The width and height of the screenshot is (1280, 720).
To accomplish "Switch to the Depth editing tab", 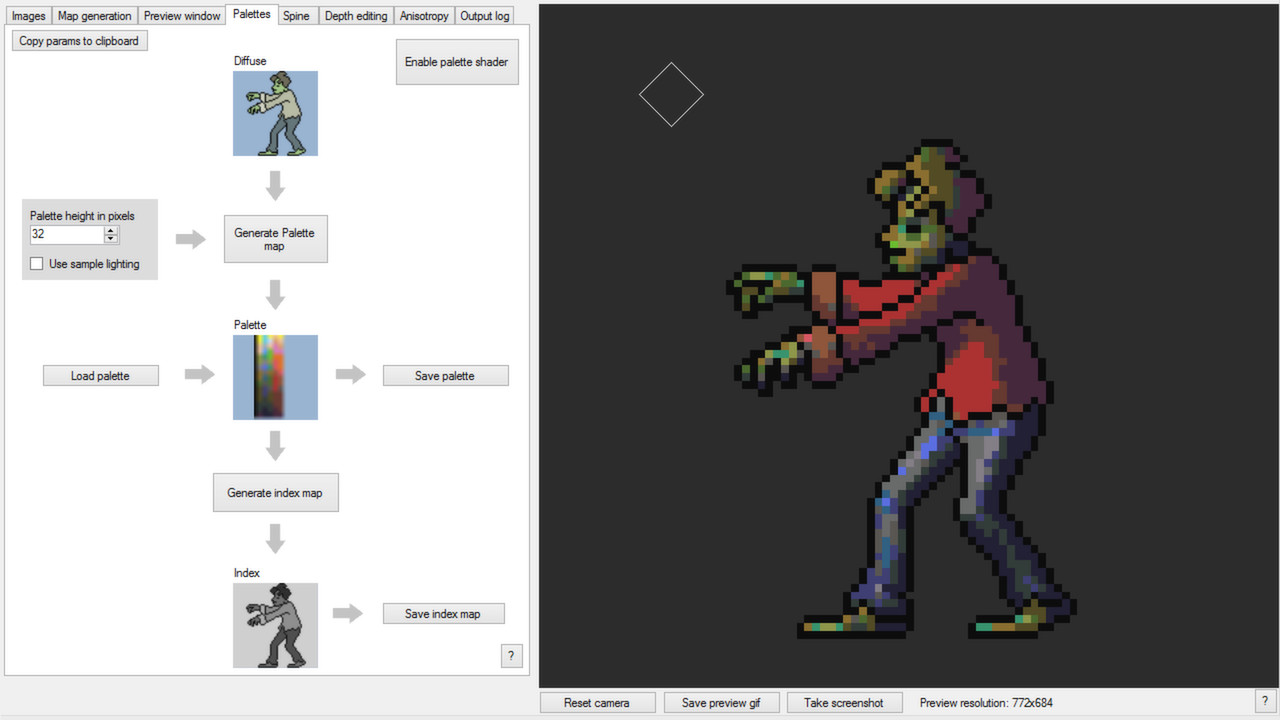I will click(x=356, y=15).
